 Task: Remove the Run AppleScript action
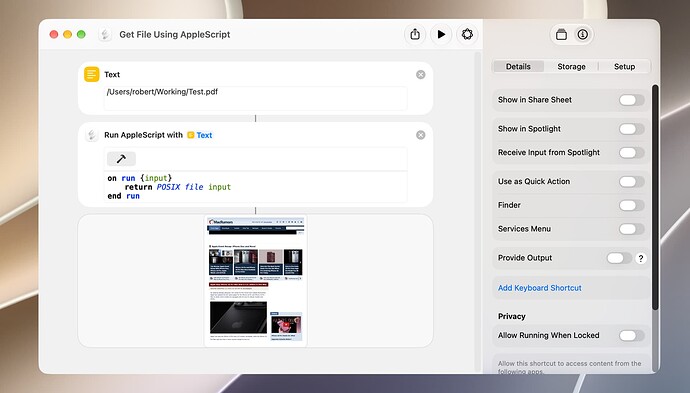[421, 135]
